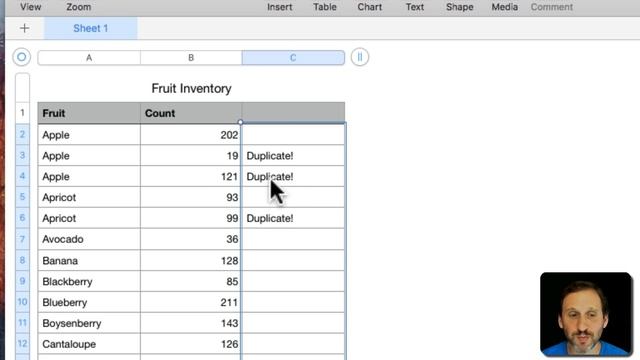This screenshot has width=640, height=360.
Task: Select the cell with count 19
Action: coord(191,156)
